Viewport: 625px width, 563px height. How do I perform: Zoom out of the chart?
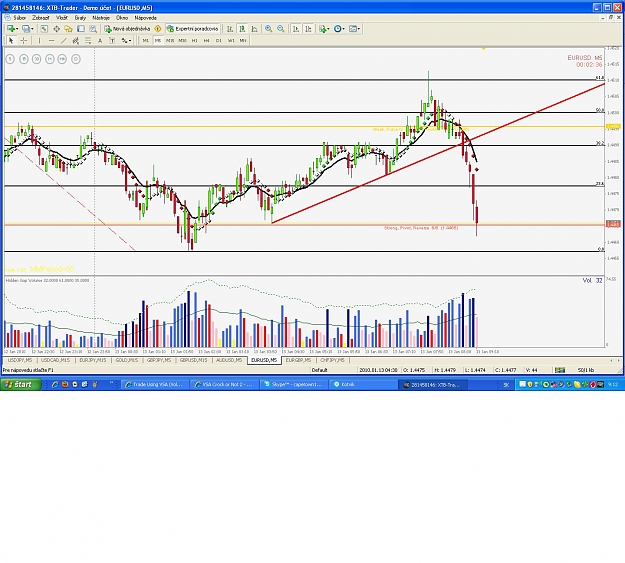tap(281, 29)
